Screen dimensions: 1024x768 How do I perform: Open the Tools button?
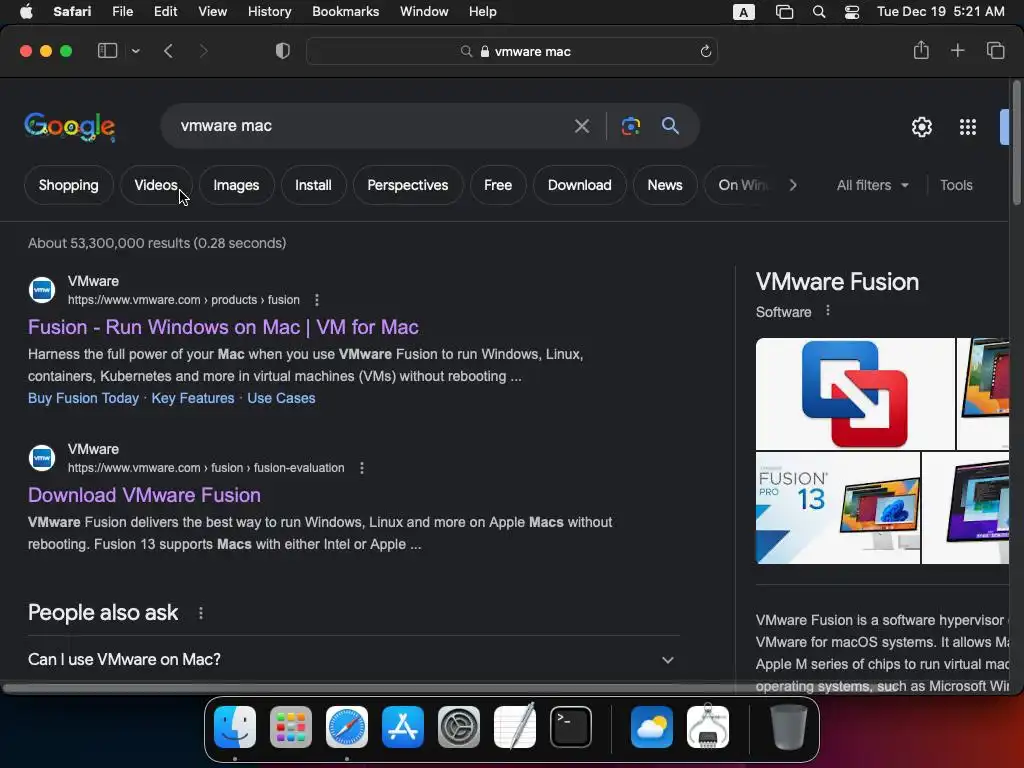click(x=956, y=185)
